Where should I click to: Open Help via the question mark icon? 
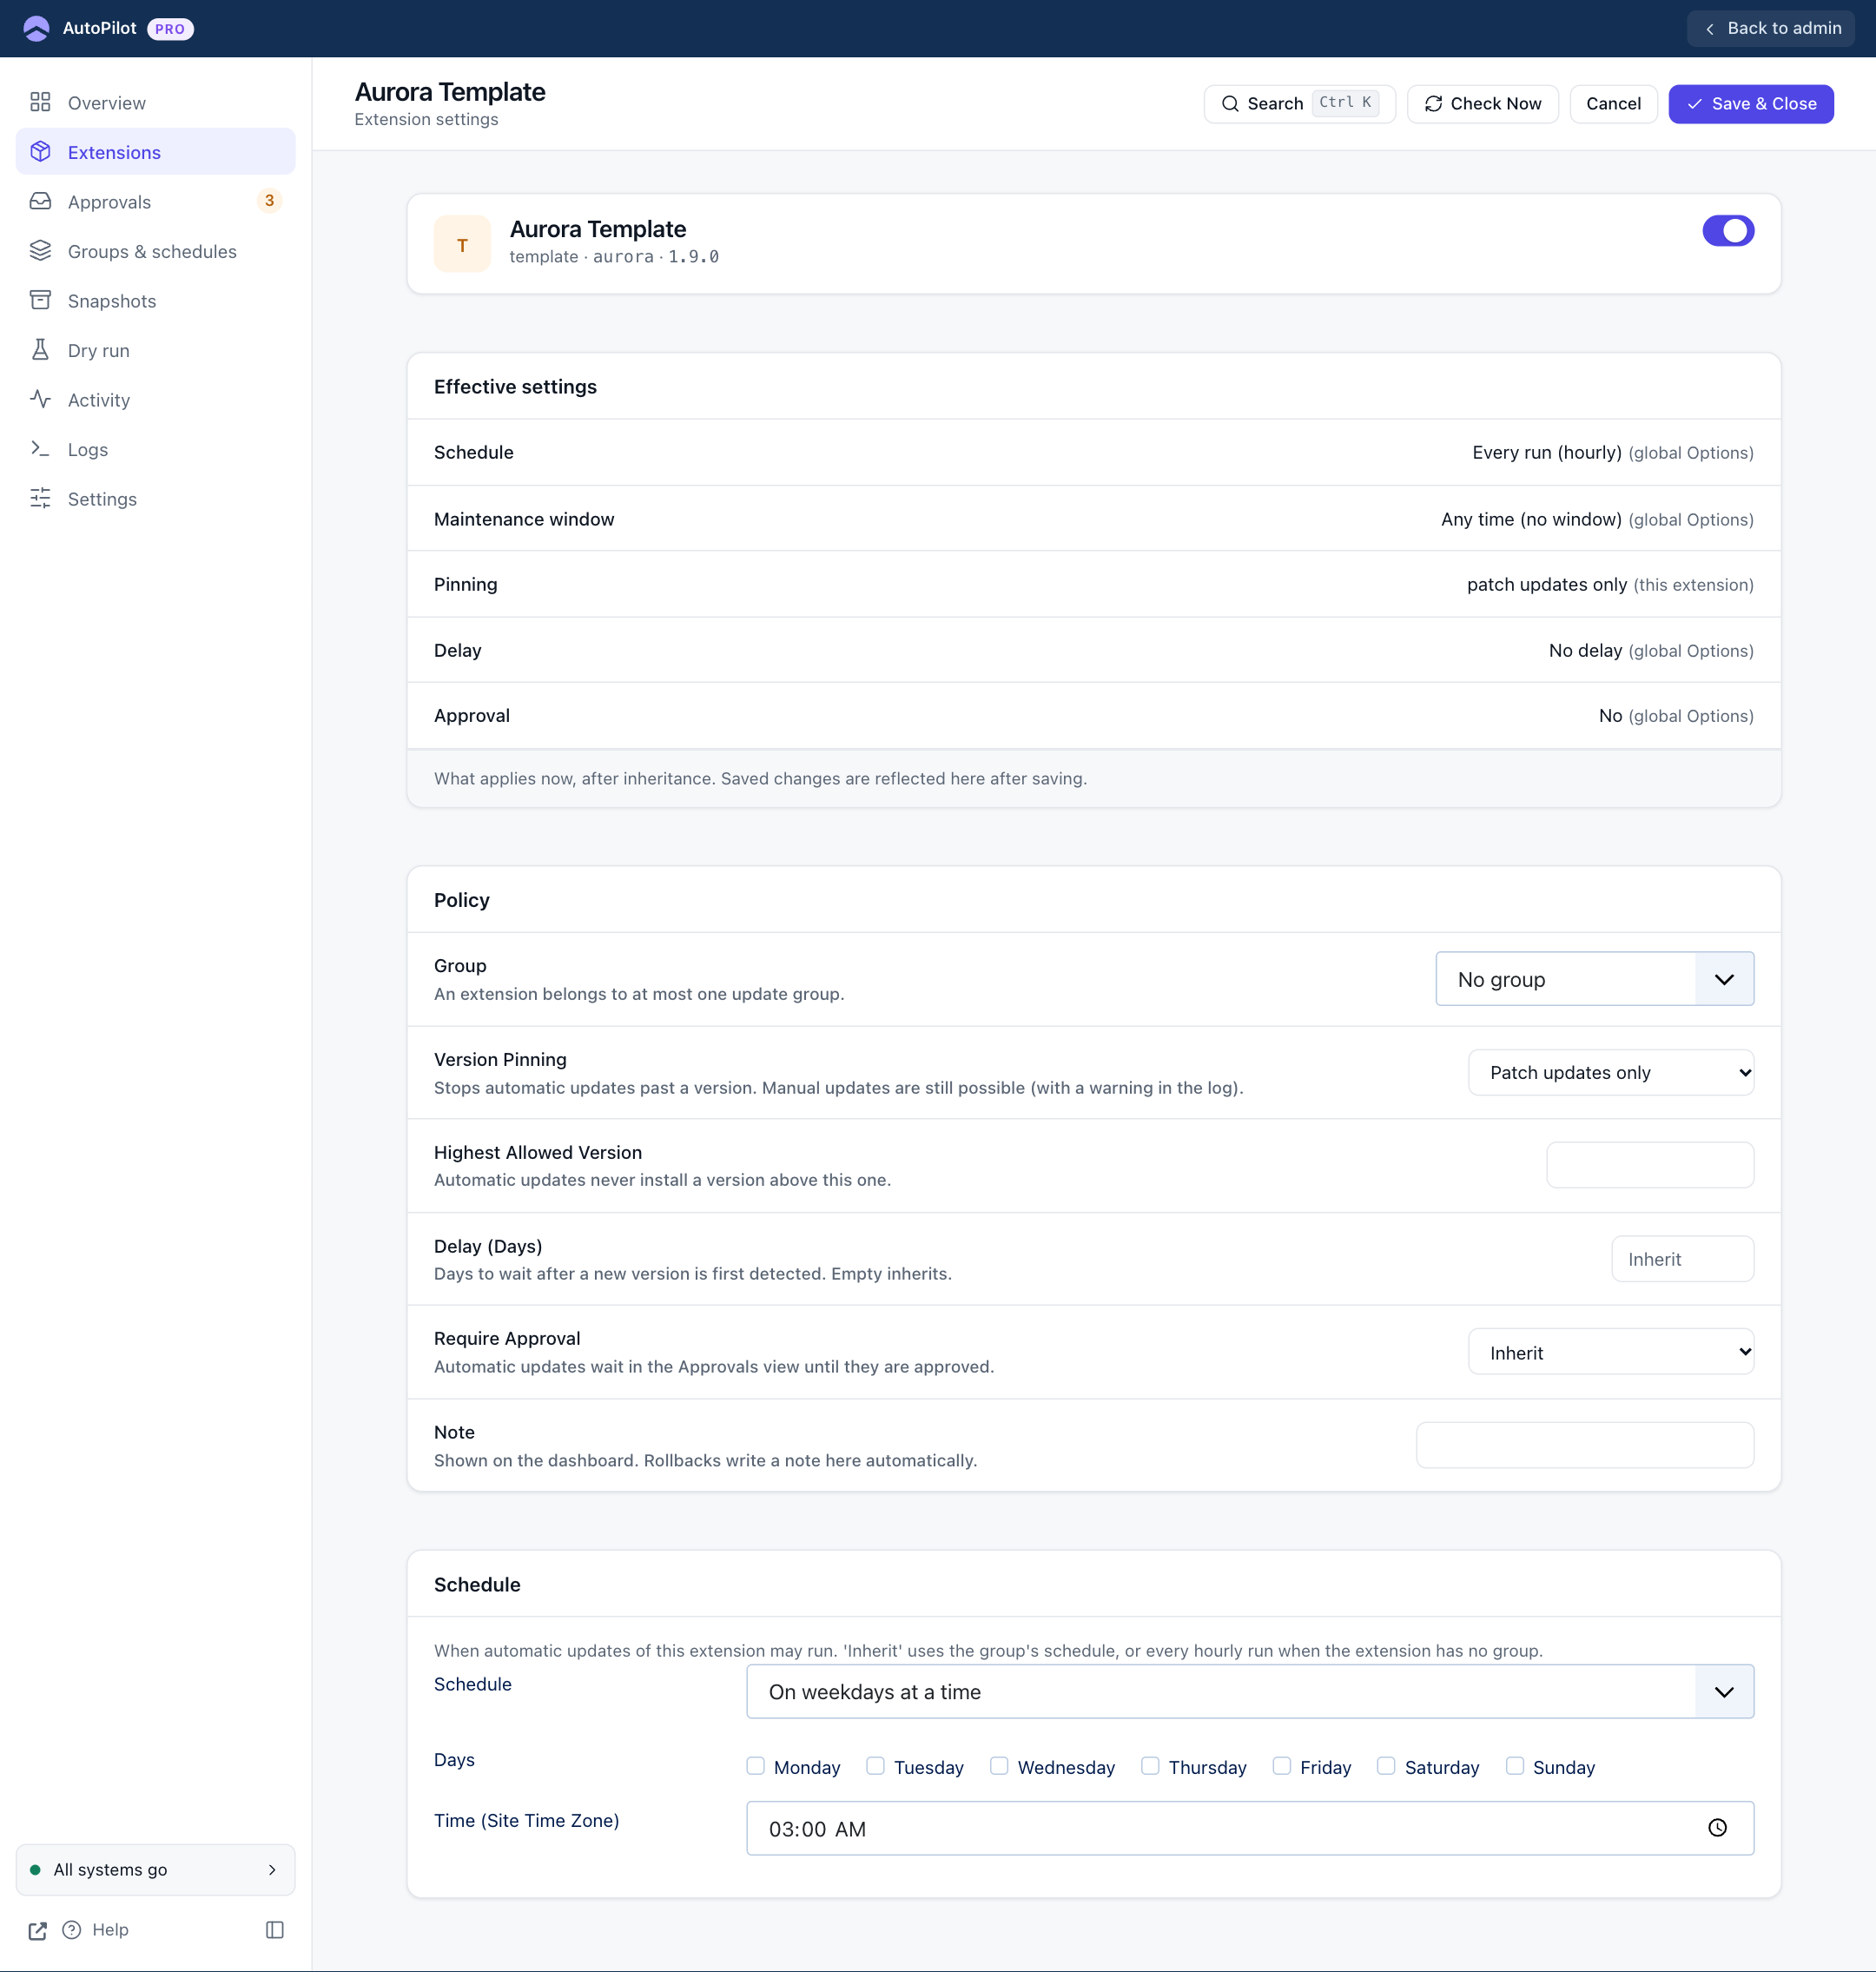(x=72, y=1930)
